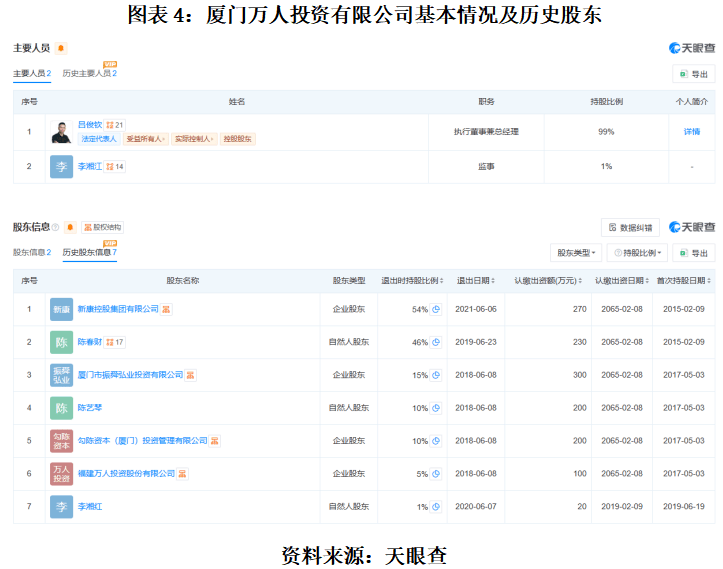Expand the 受益所有人 tag under 吕俊钦

pos(146,139)
